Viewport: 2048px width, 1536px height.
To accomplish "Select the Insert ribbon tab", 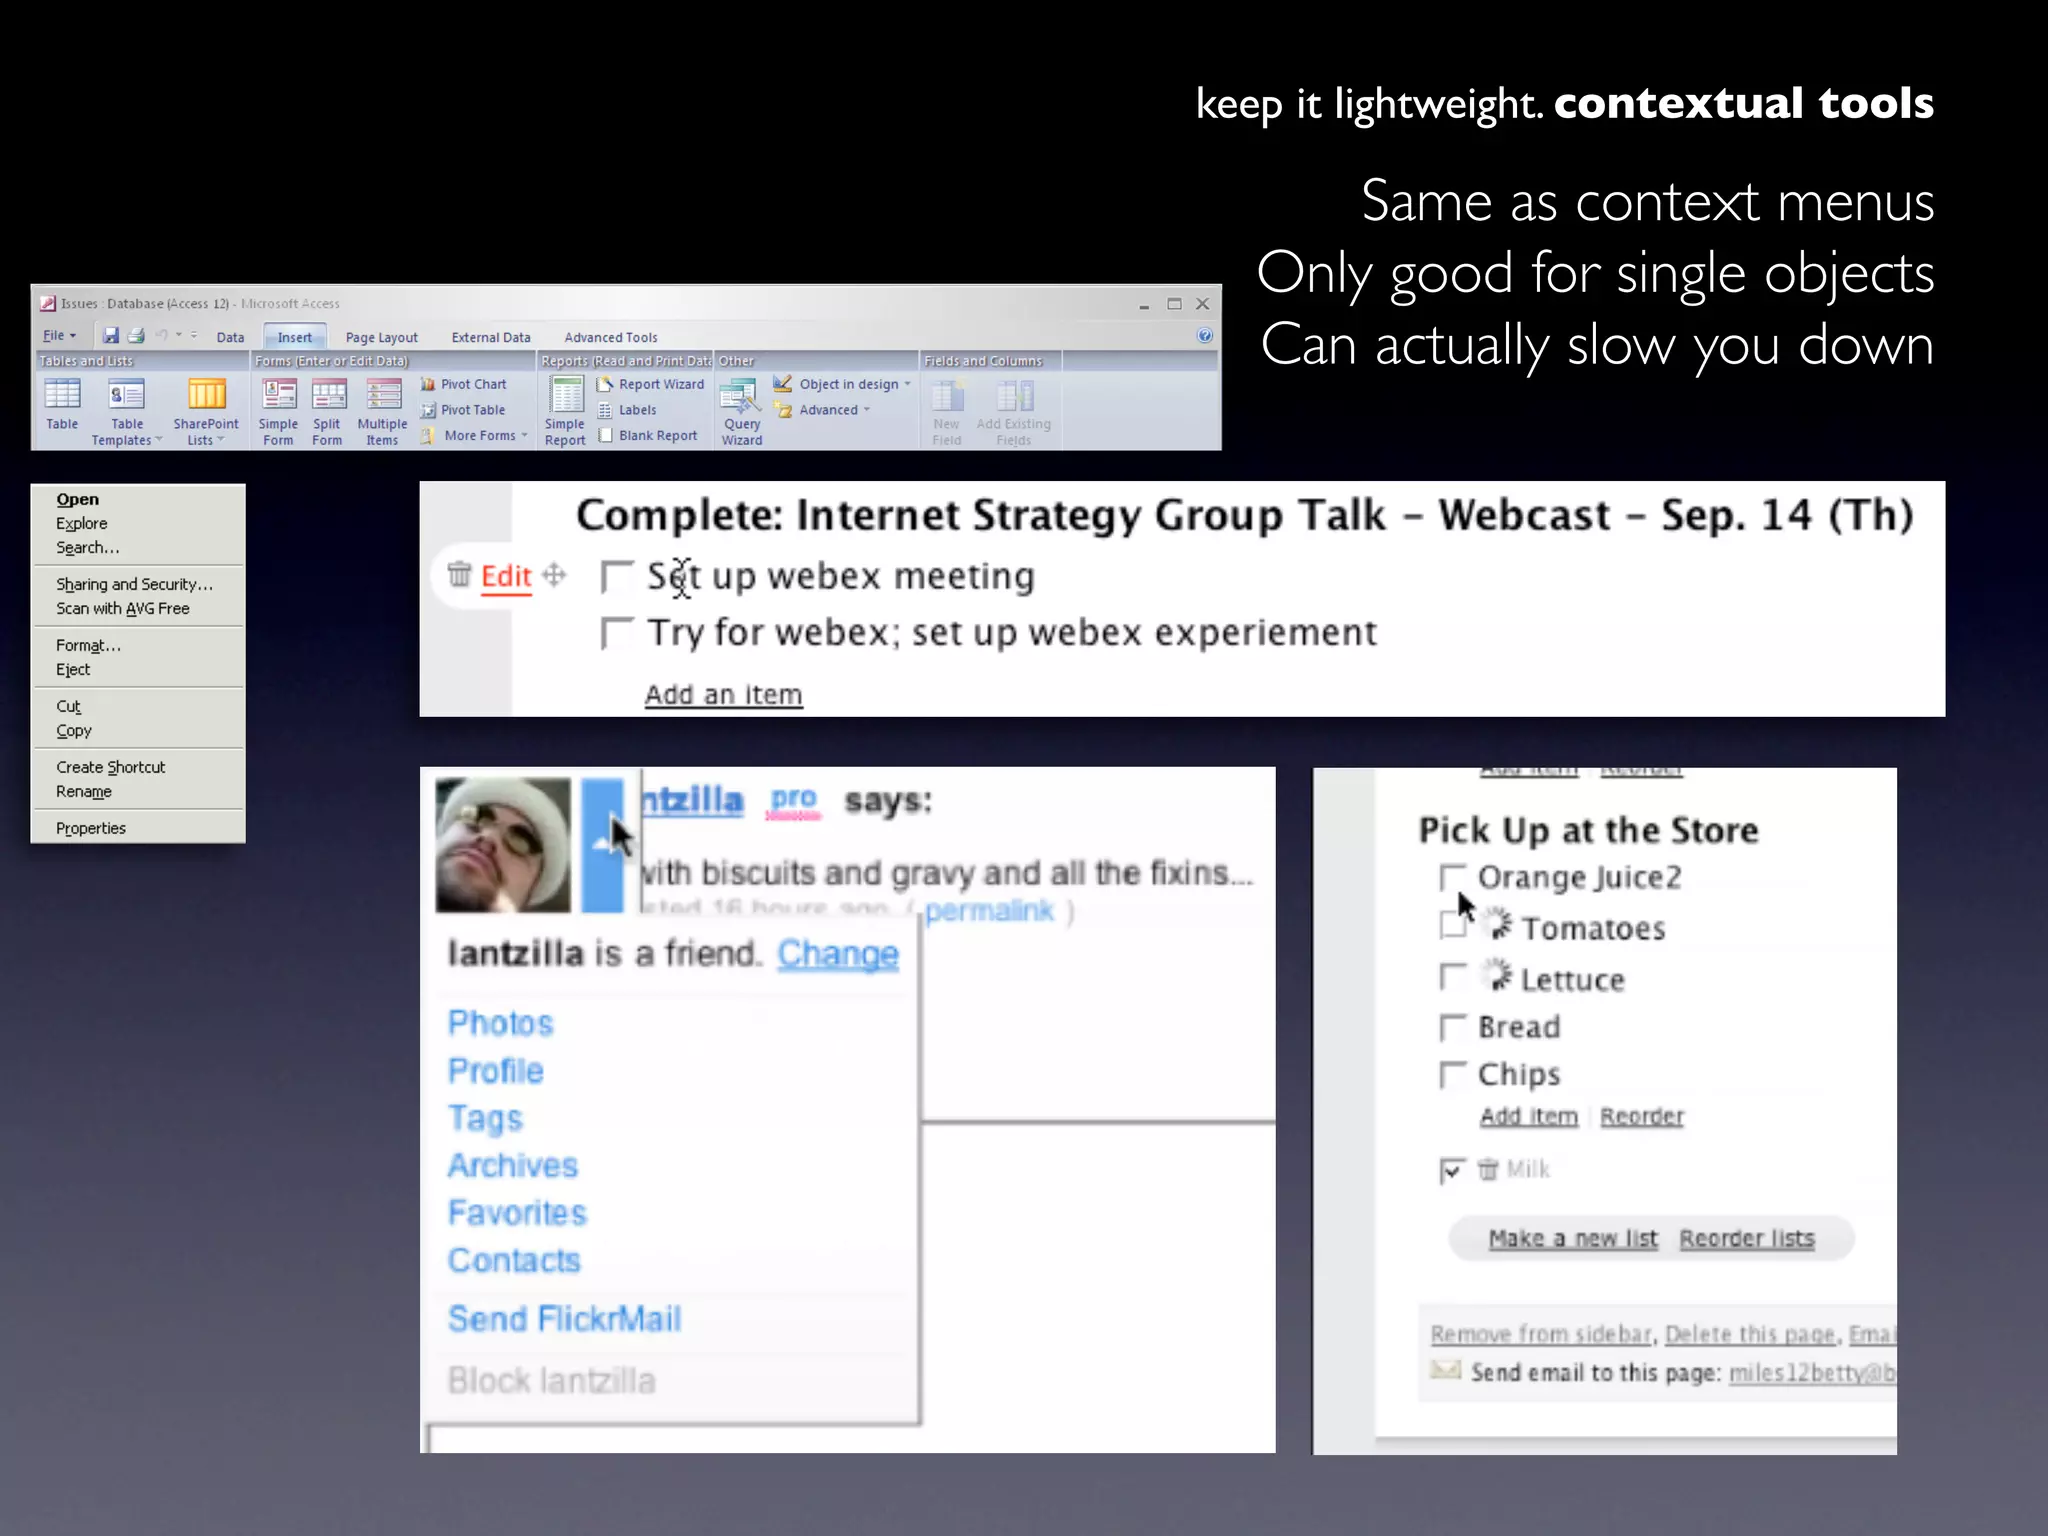I will pos(295,337).
